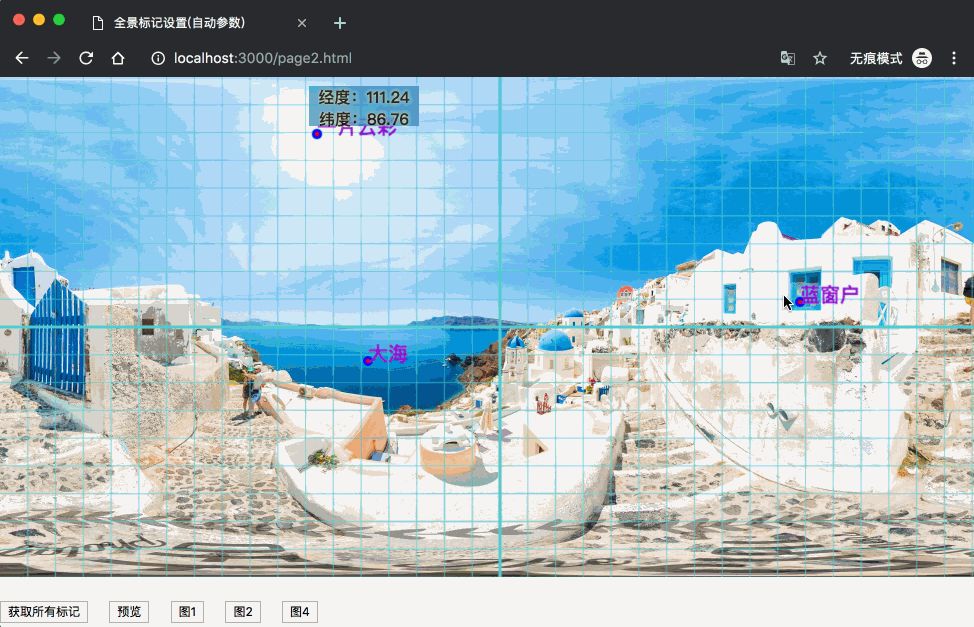Click the browser home icon
The height and width of the screenshot is (627, 974).
point(118,58)
